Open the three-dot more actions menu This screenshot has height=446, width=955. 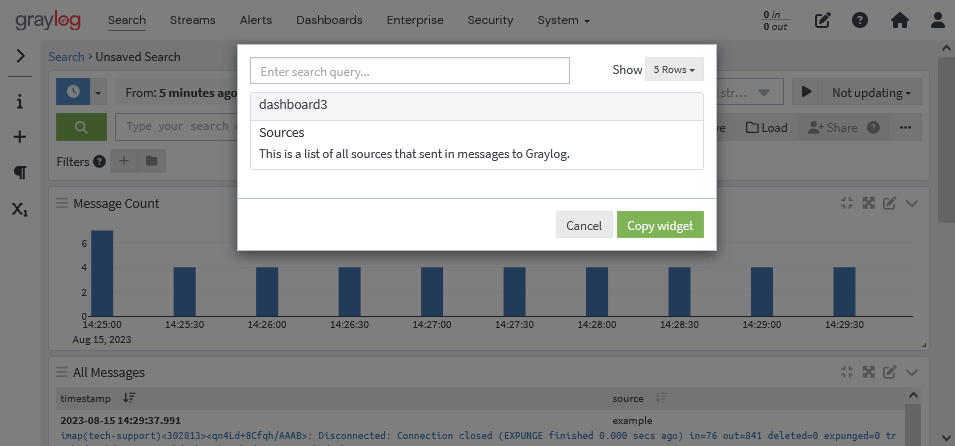(x=906, y=127)
